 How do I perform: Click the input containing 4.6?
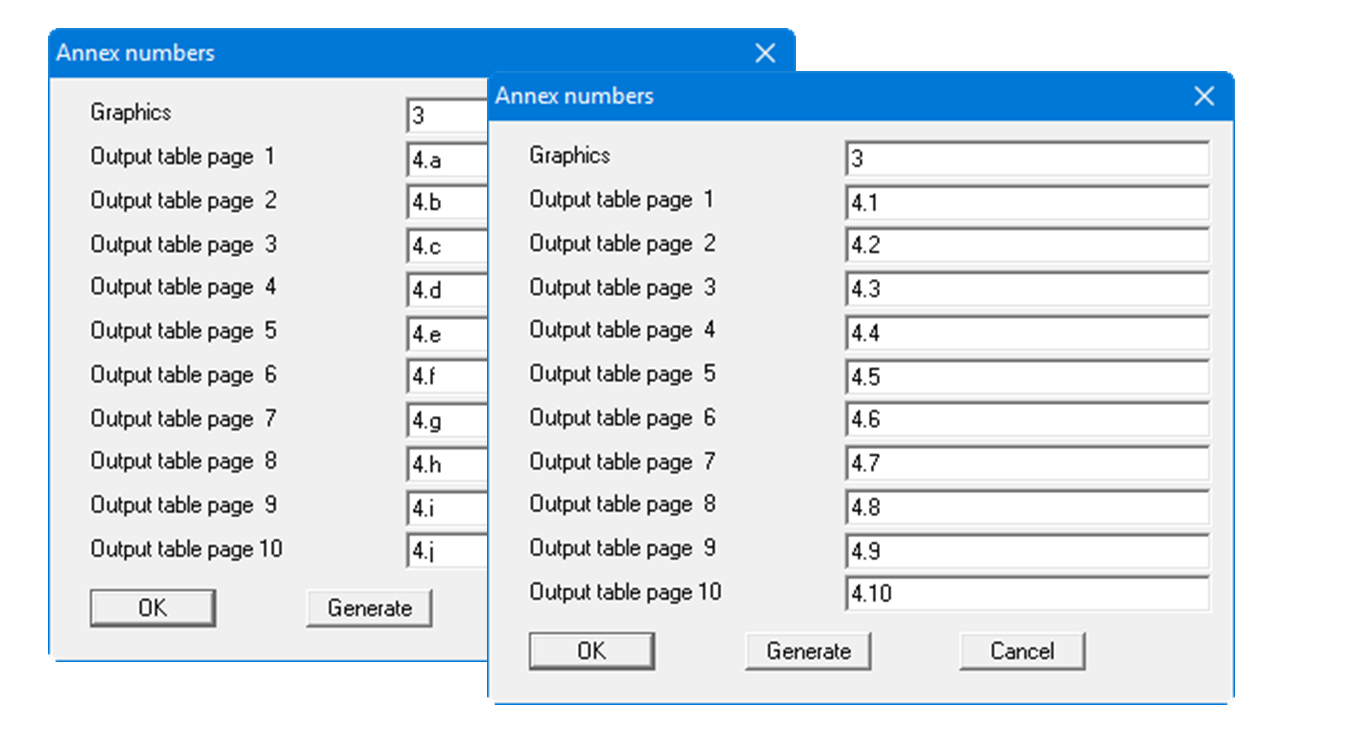1026,420
